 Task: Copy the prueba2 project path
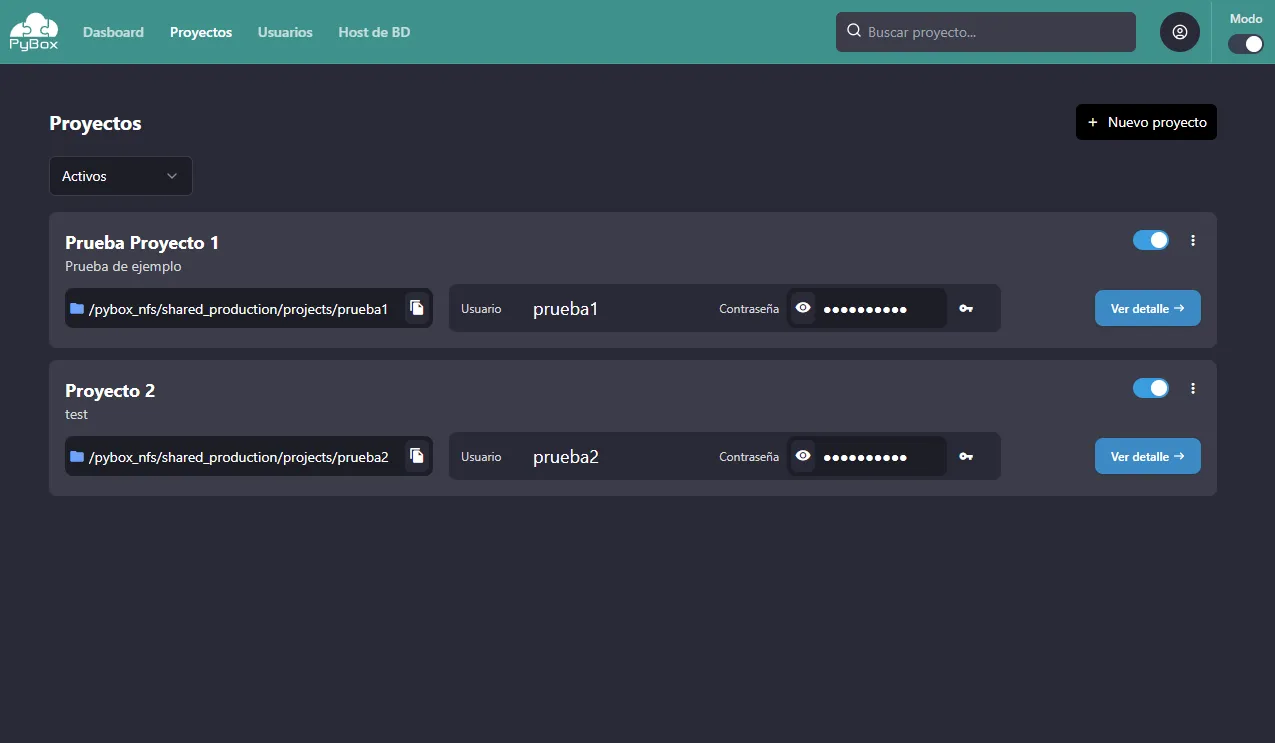tap(417, 456)
